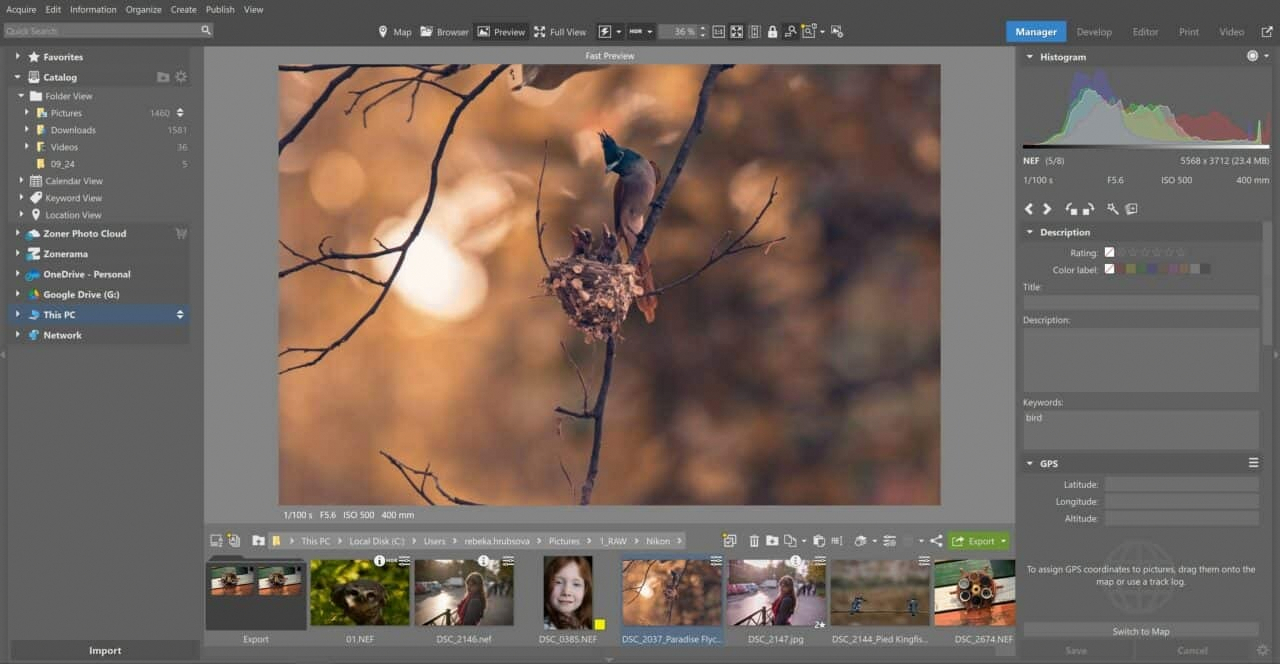1280x664 pixels.
Task: Clear the rating with the no-rating box
Action: pyautogui.click(x=1109, y=253)
